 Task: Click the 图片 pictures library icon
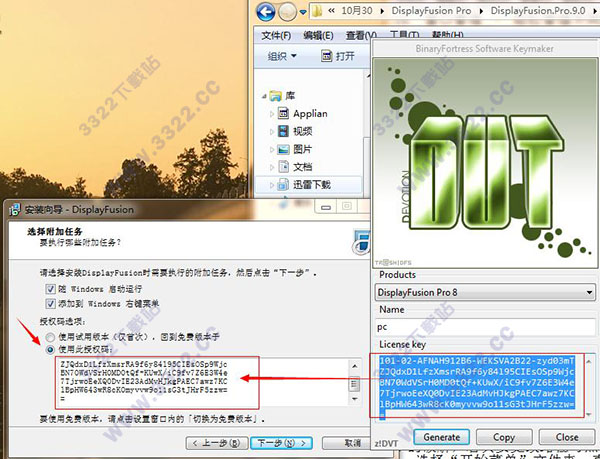[283, 149]
